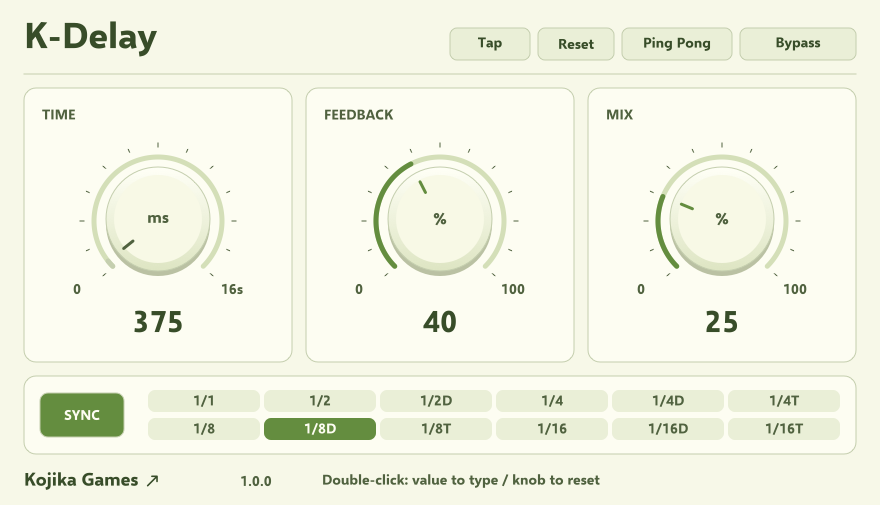
Task: Click the external link arrow icon
Action: pos(153,480)
